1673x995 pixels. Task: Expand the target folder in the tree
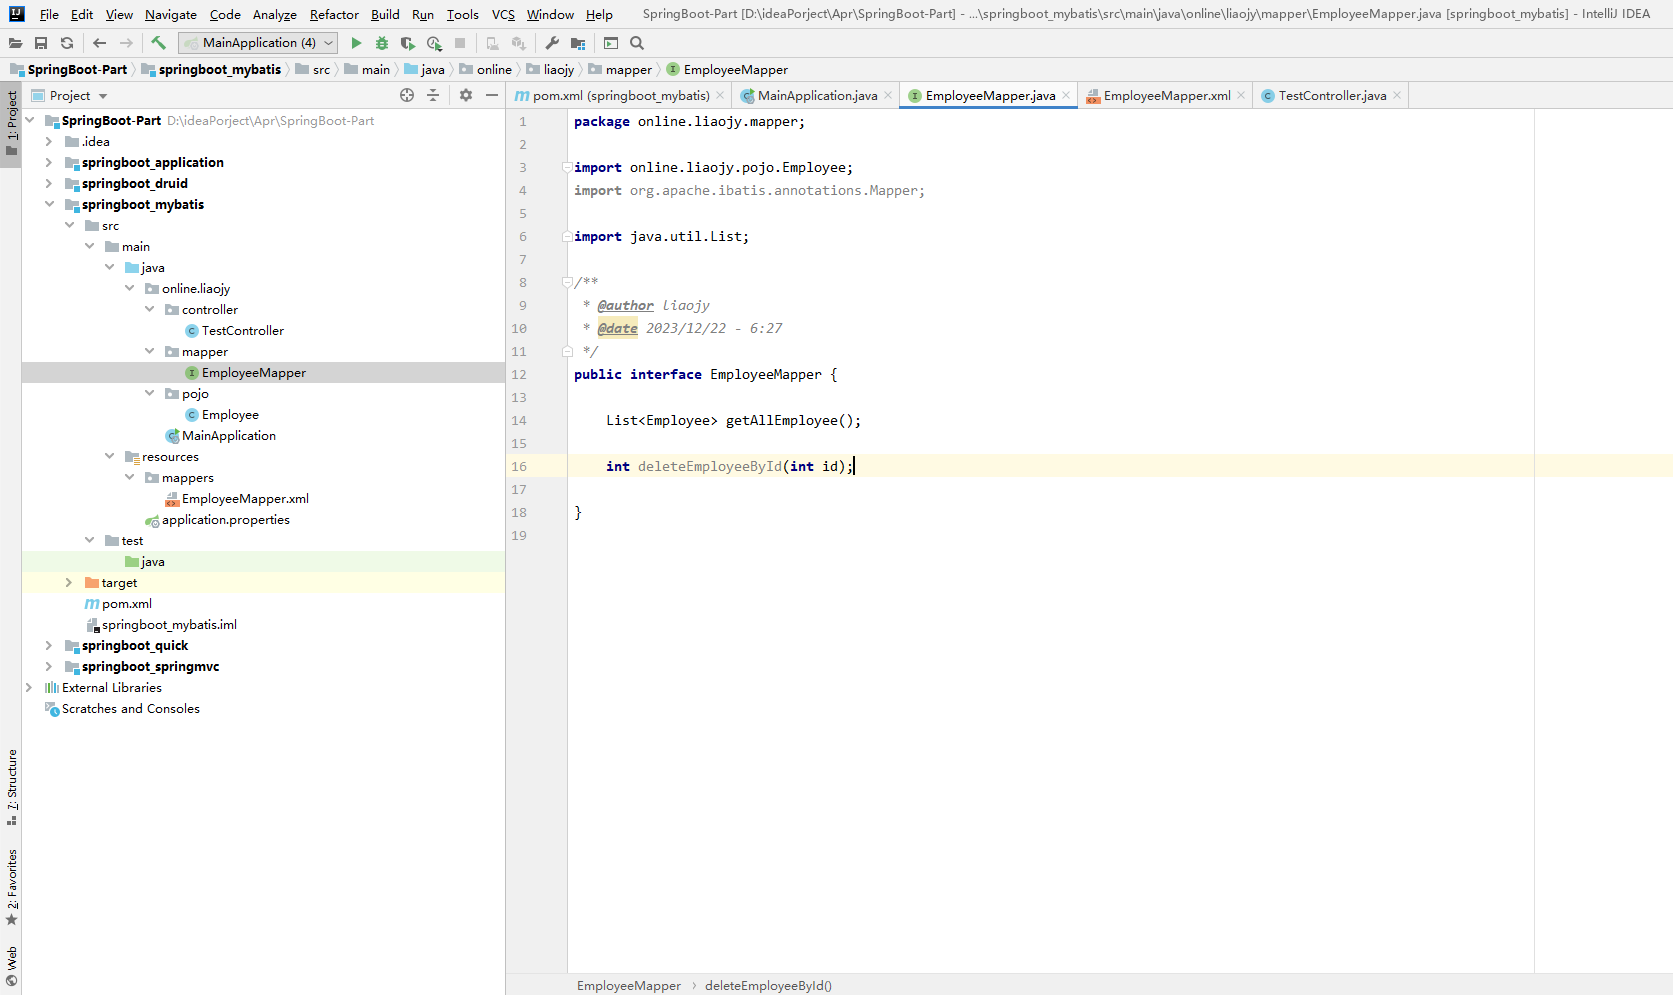(68, 583)
